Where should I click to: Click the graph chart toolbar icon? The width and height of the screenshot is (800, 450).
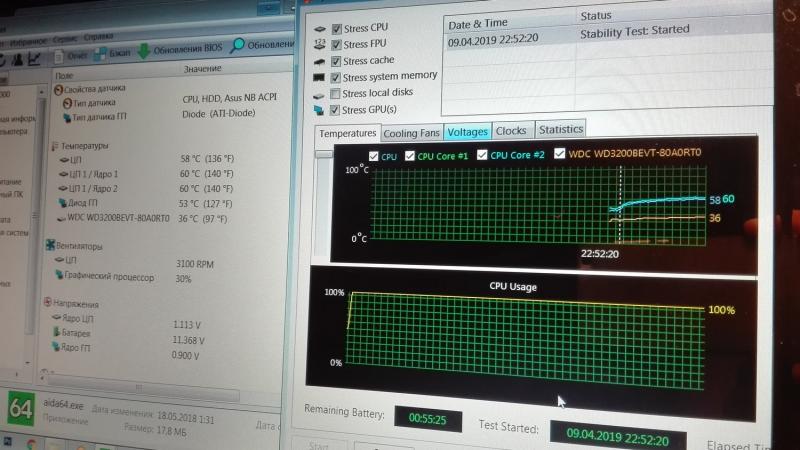[x=34, y=59]
